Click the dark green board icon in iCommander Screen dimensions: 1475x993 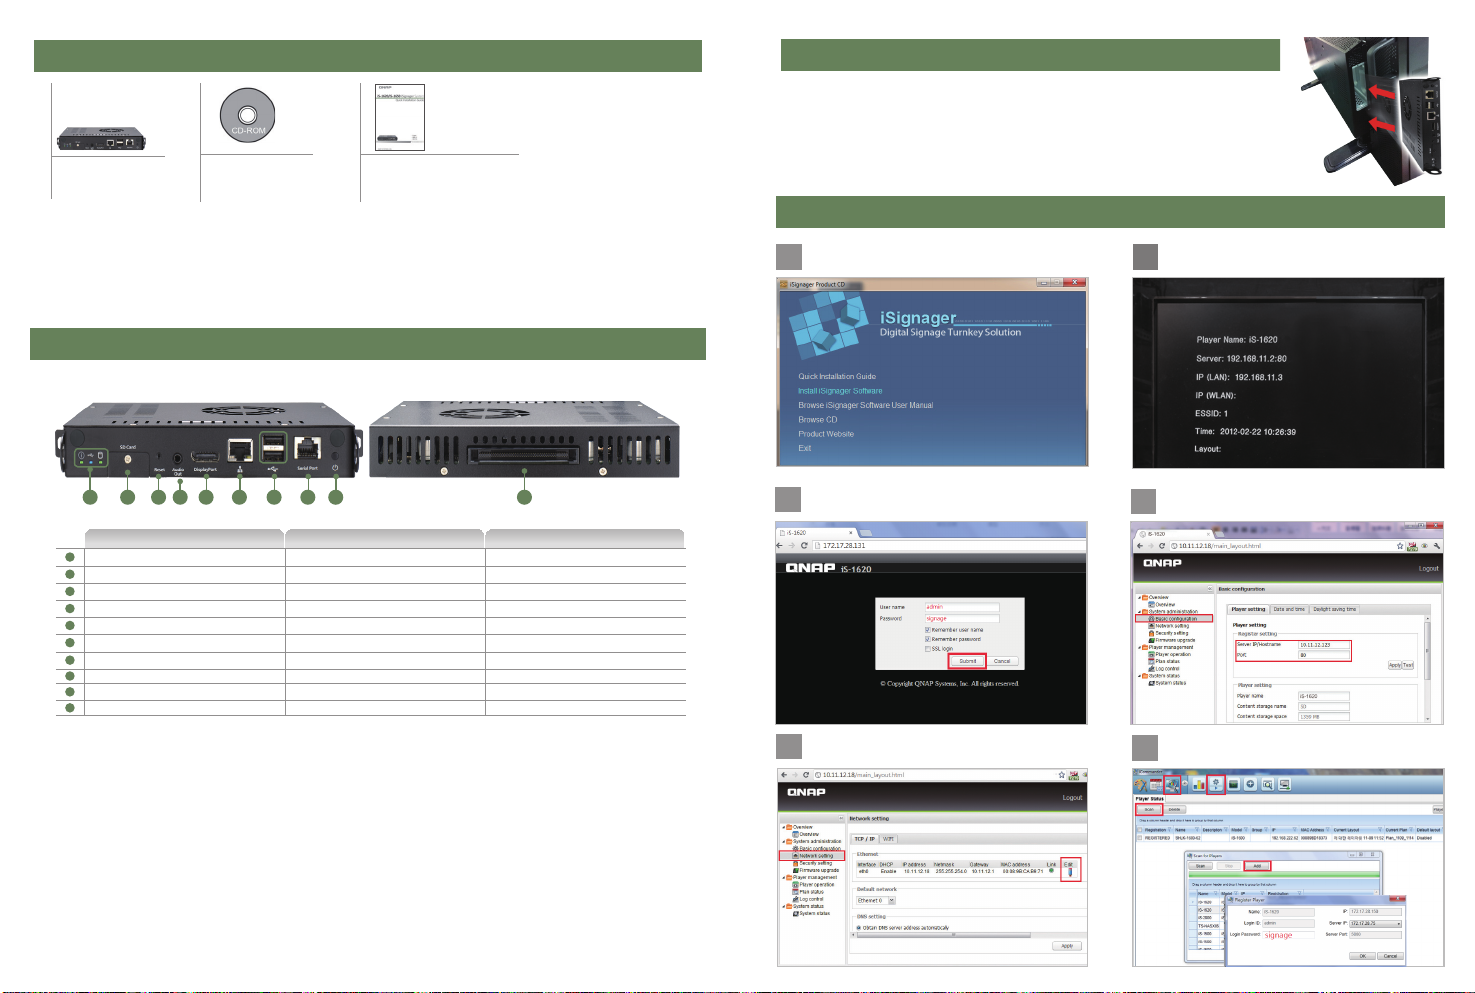(x=1233, y=785)
